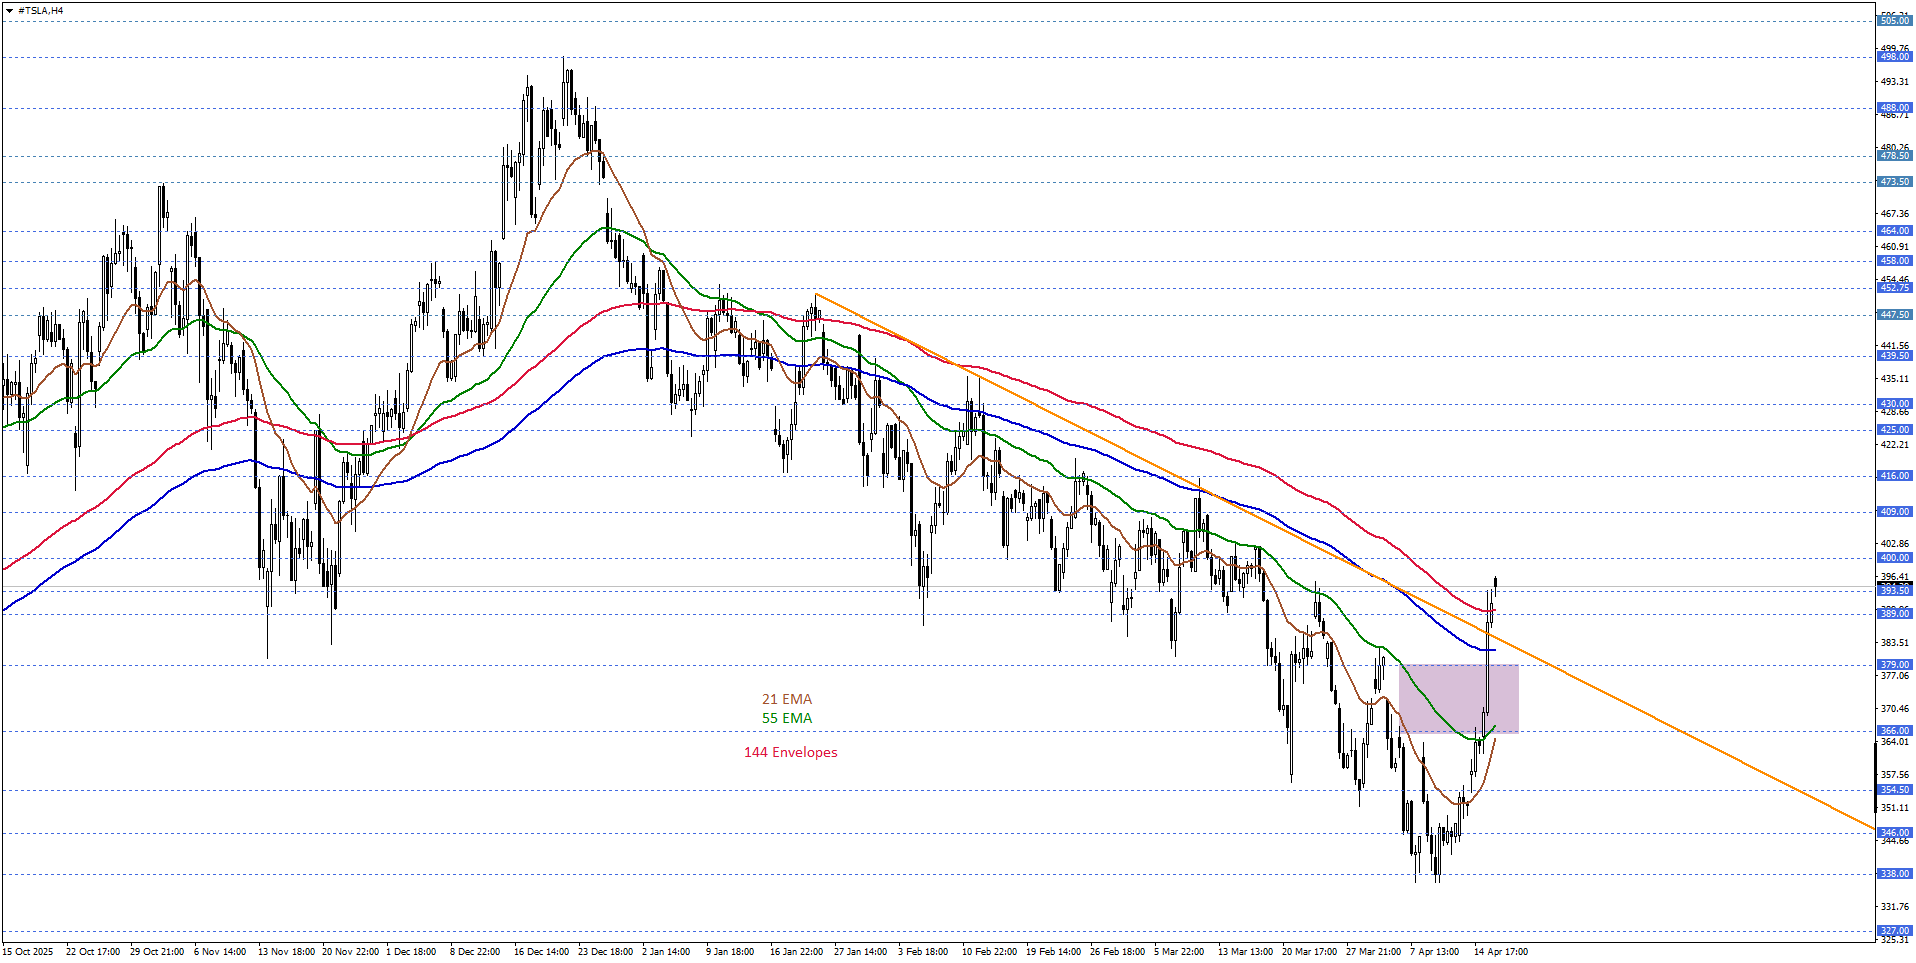Click the 15 Oct 2025 date label
The width and height of the screenshot is (1916, 963).
(x=28, y=952)
